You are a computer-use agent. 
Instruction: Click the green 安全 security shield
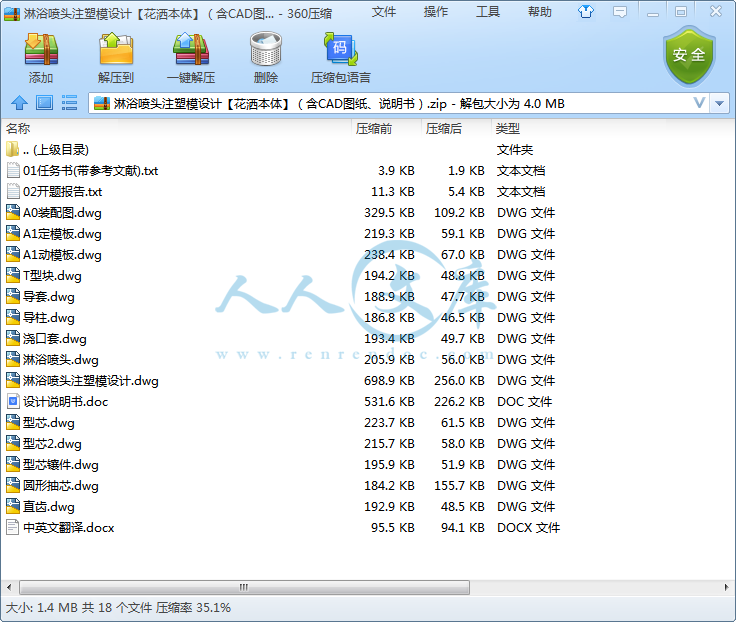click(689, 56)
